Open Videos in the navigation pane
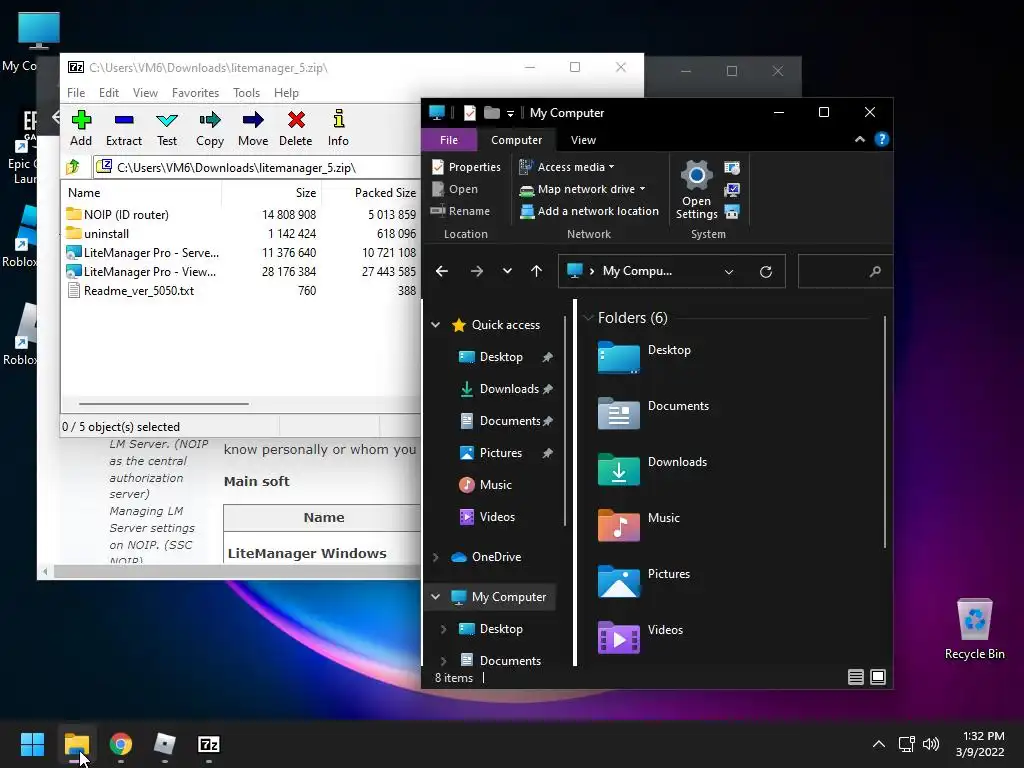Screen dimensions: 1024x768 487,517
